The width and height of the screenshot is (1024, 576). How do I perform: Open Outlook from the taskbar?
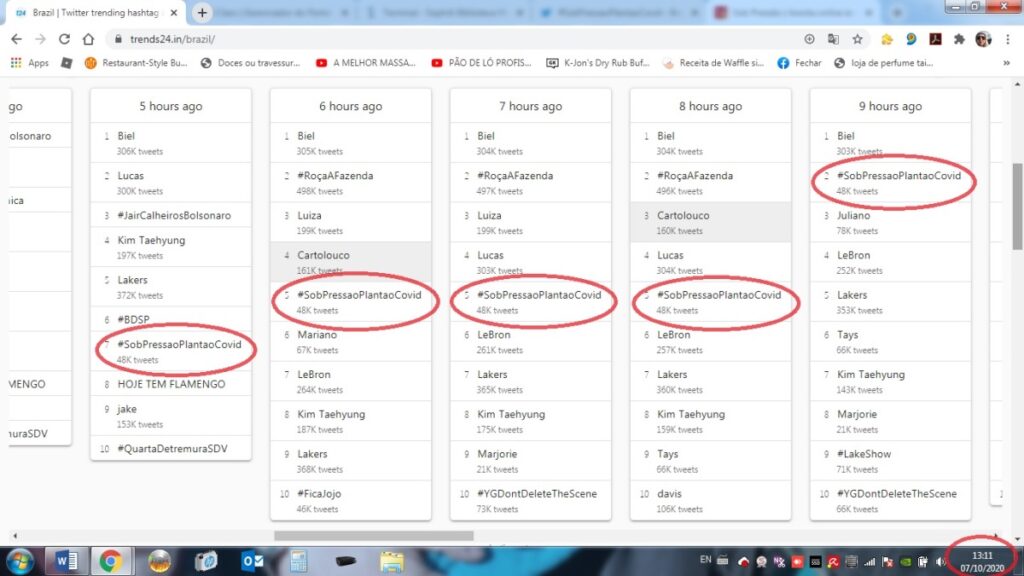click(x=251, y=562)
